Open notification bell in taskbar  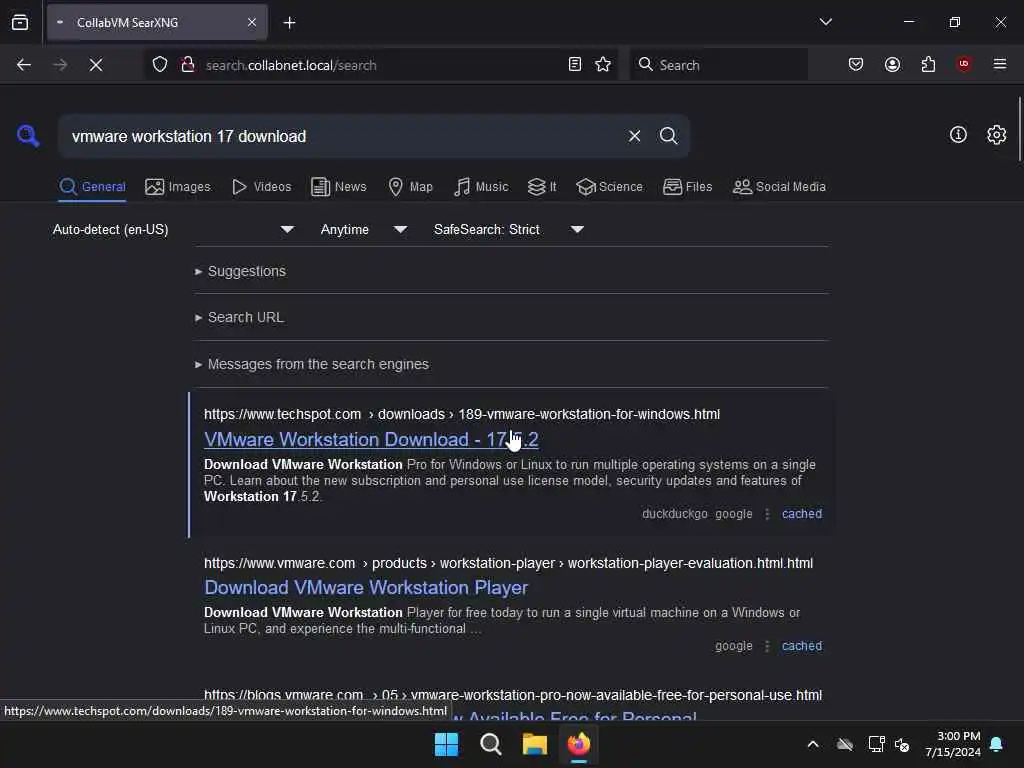pos(997,744)
